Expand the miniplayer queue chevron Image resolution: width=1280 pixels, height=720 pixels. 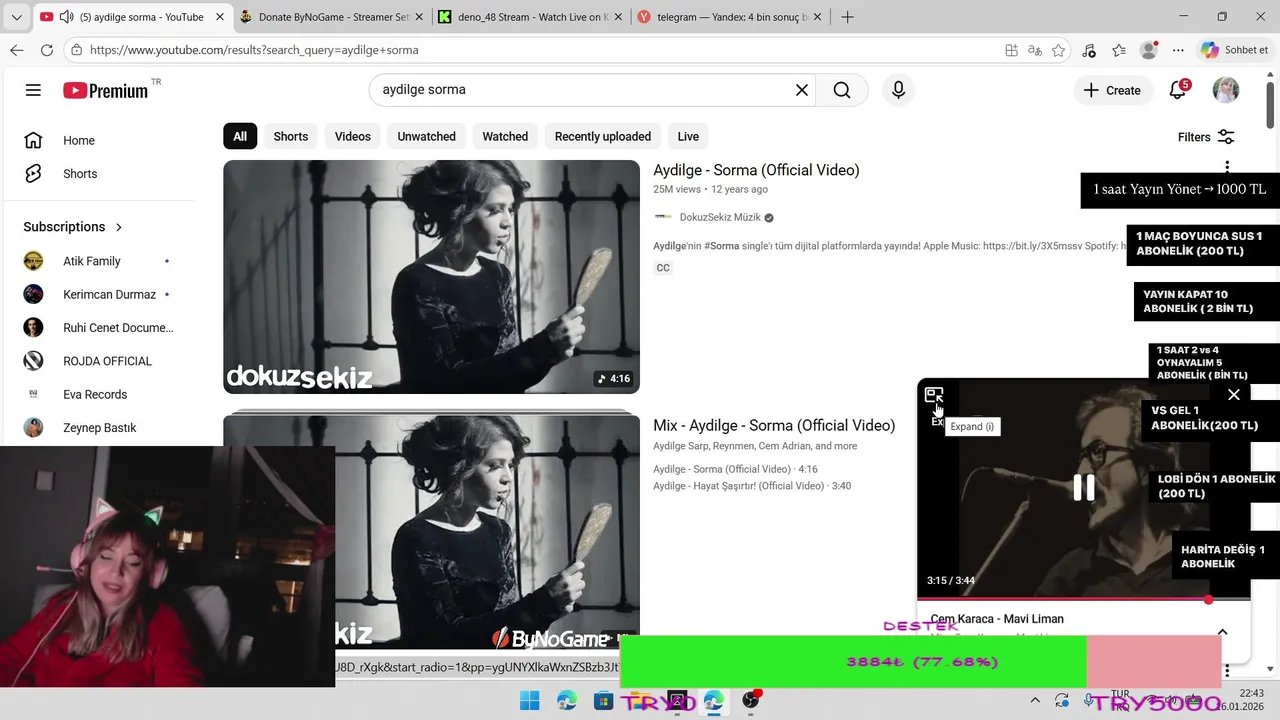[1222, 632]
